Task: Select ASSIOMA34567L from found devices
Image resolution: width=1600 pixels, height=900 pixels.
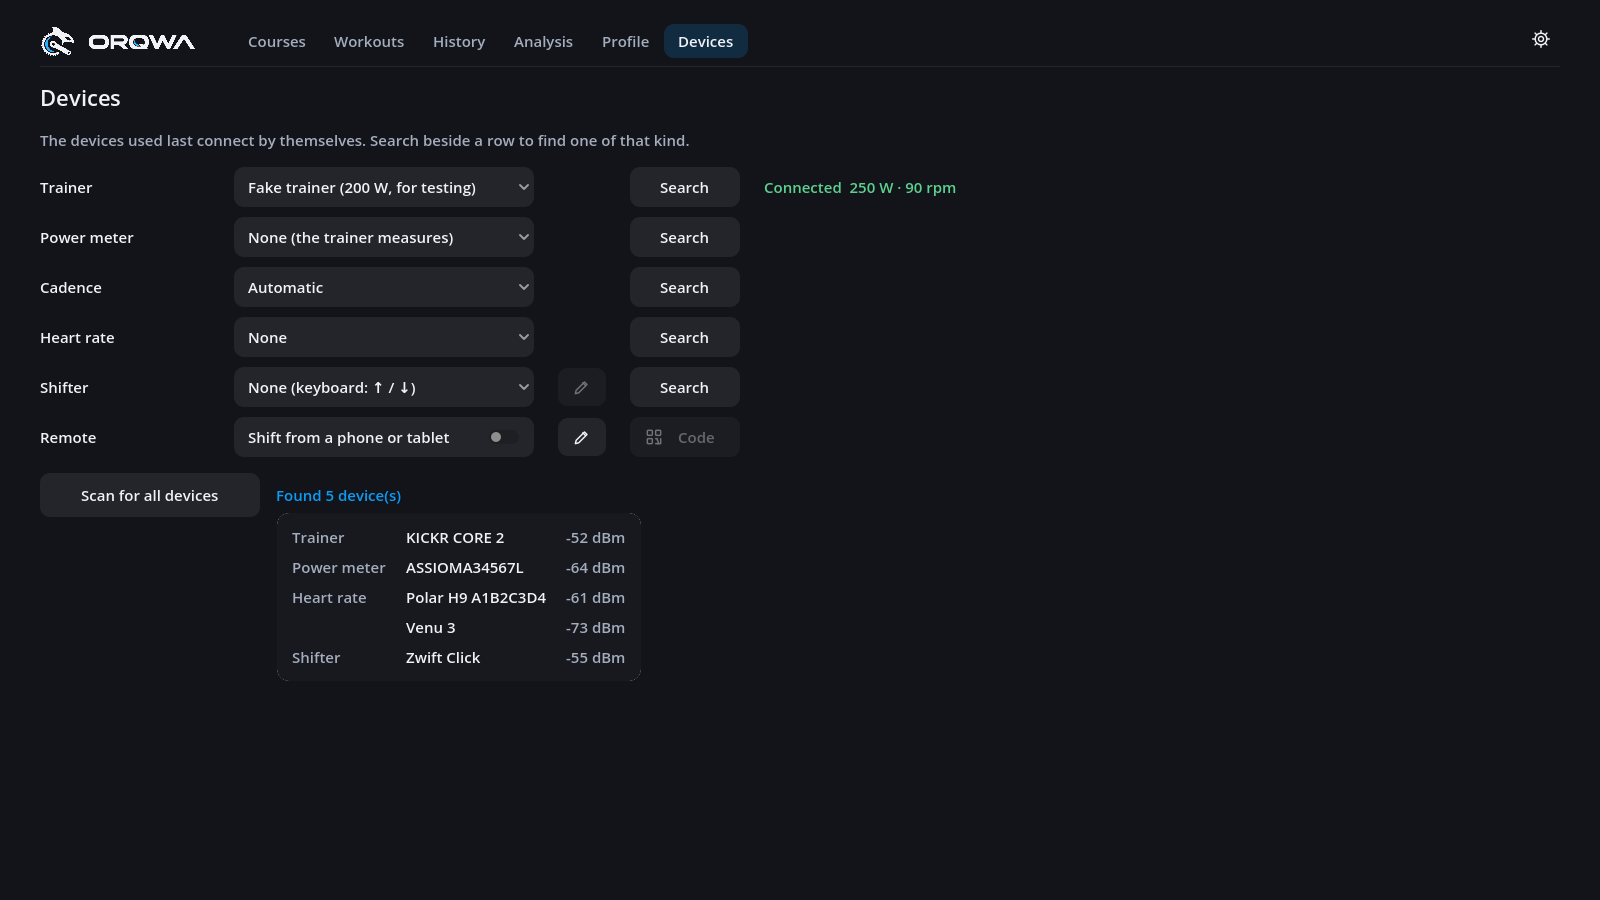Action: (465, 568)
